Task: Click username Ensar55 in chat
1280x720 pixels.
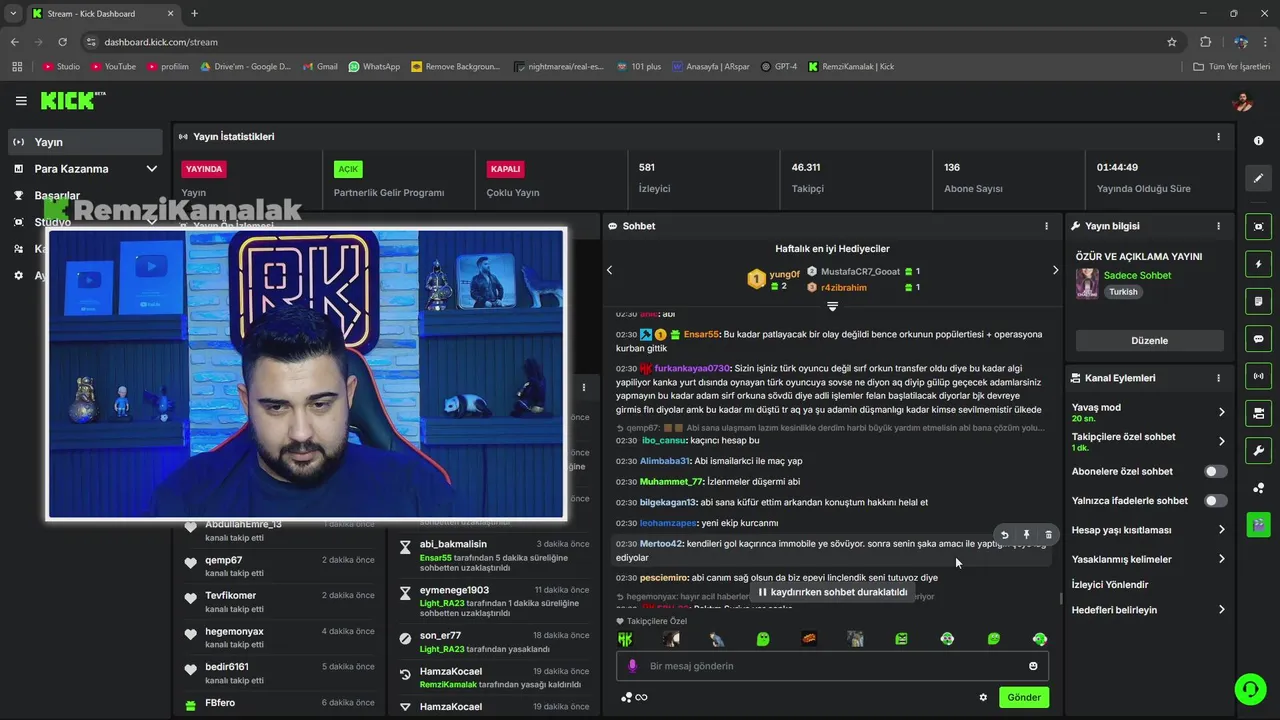Action: pyautogui.click(x=701, y=334)
